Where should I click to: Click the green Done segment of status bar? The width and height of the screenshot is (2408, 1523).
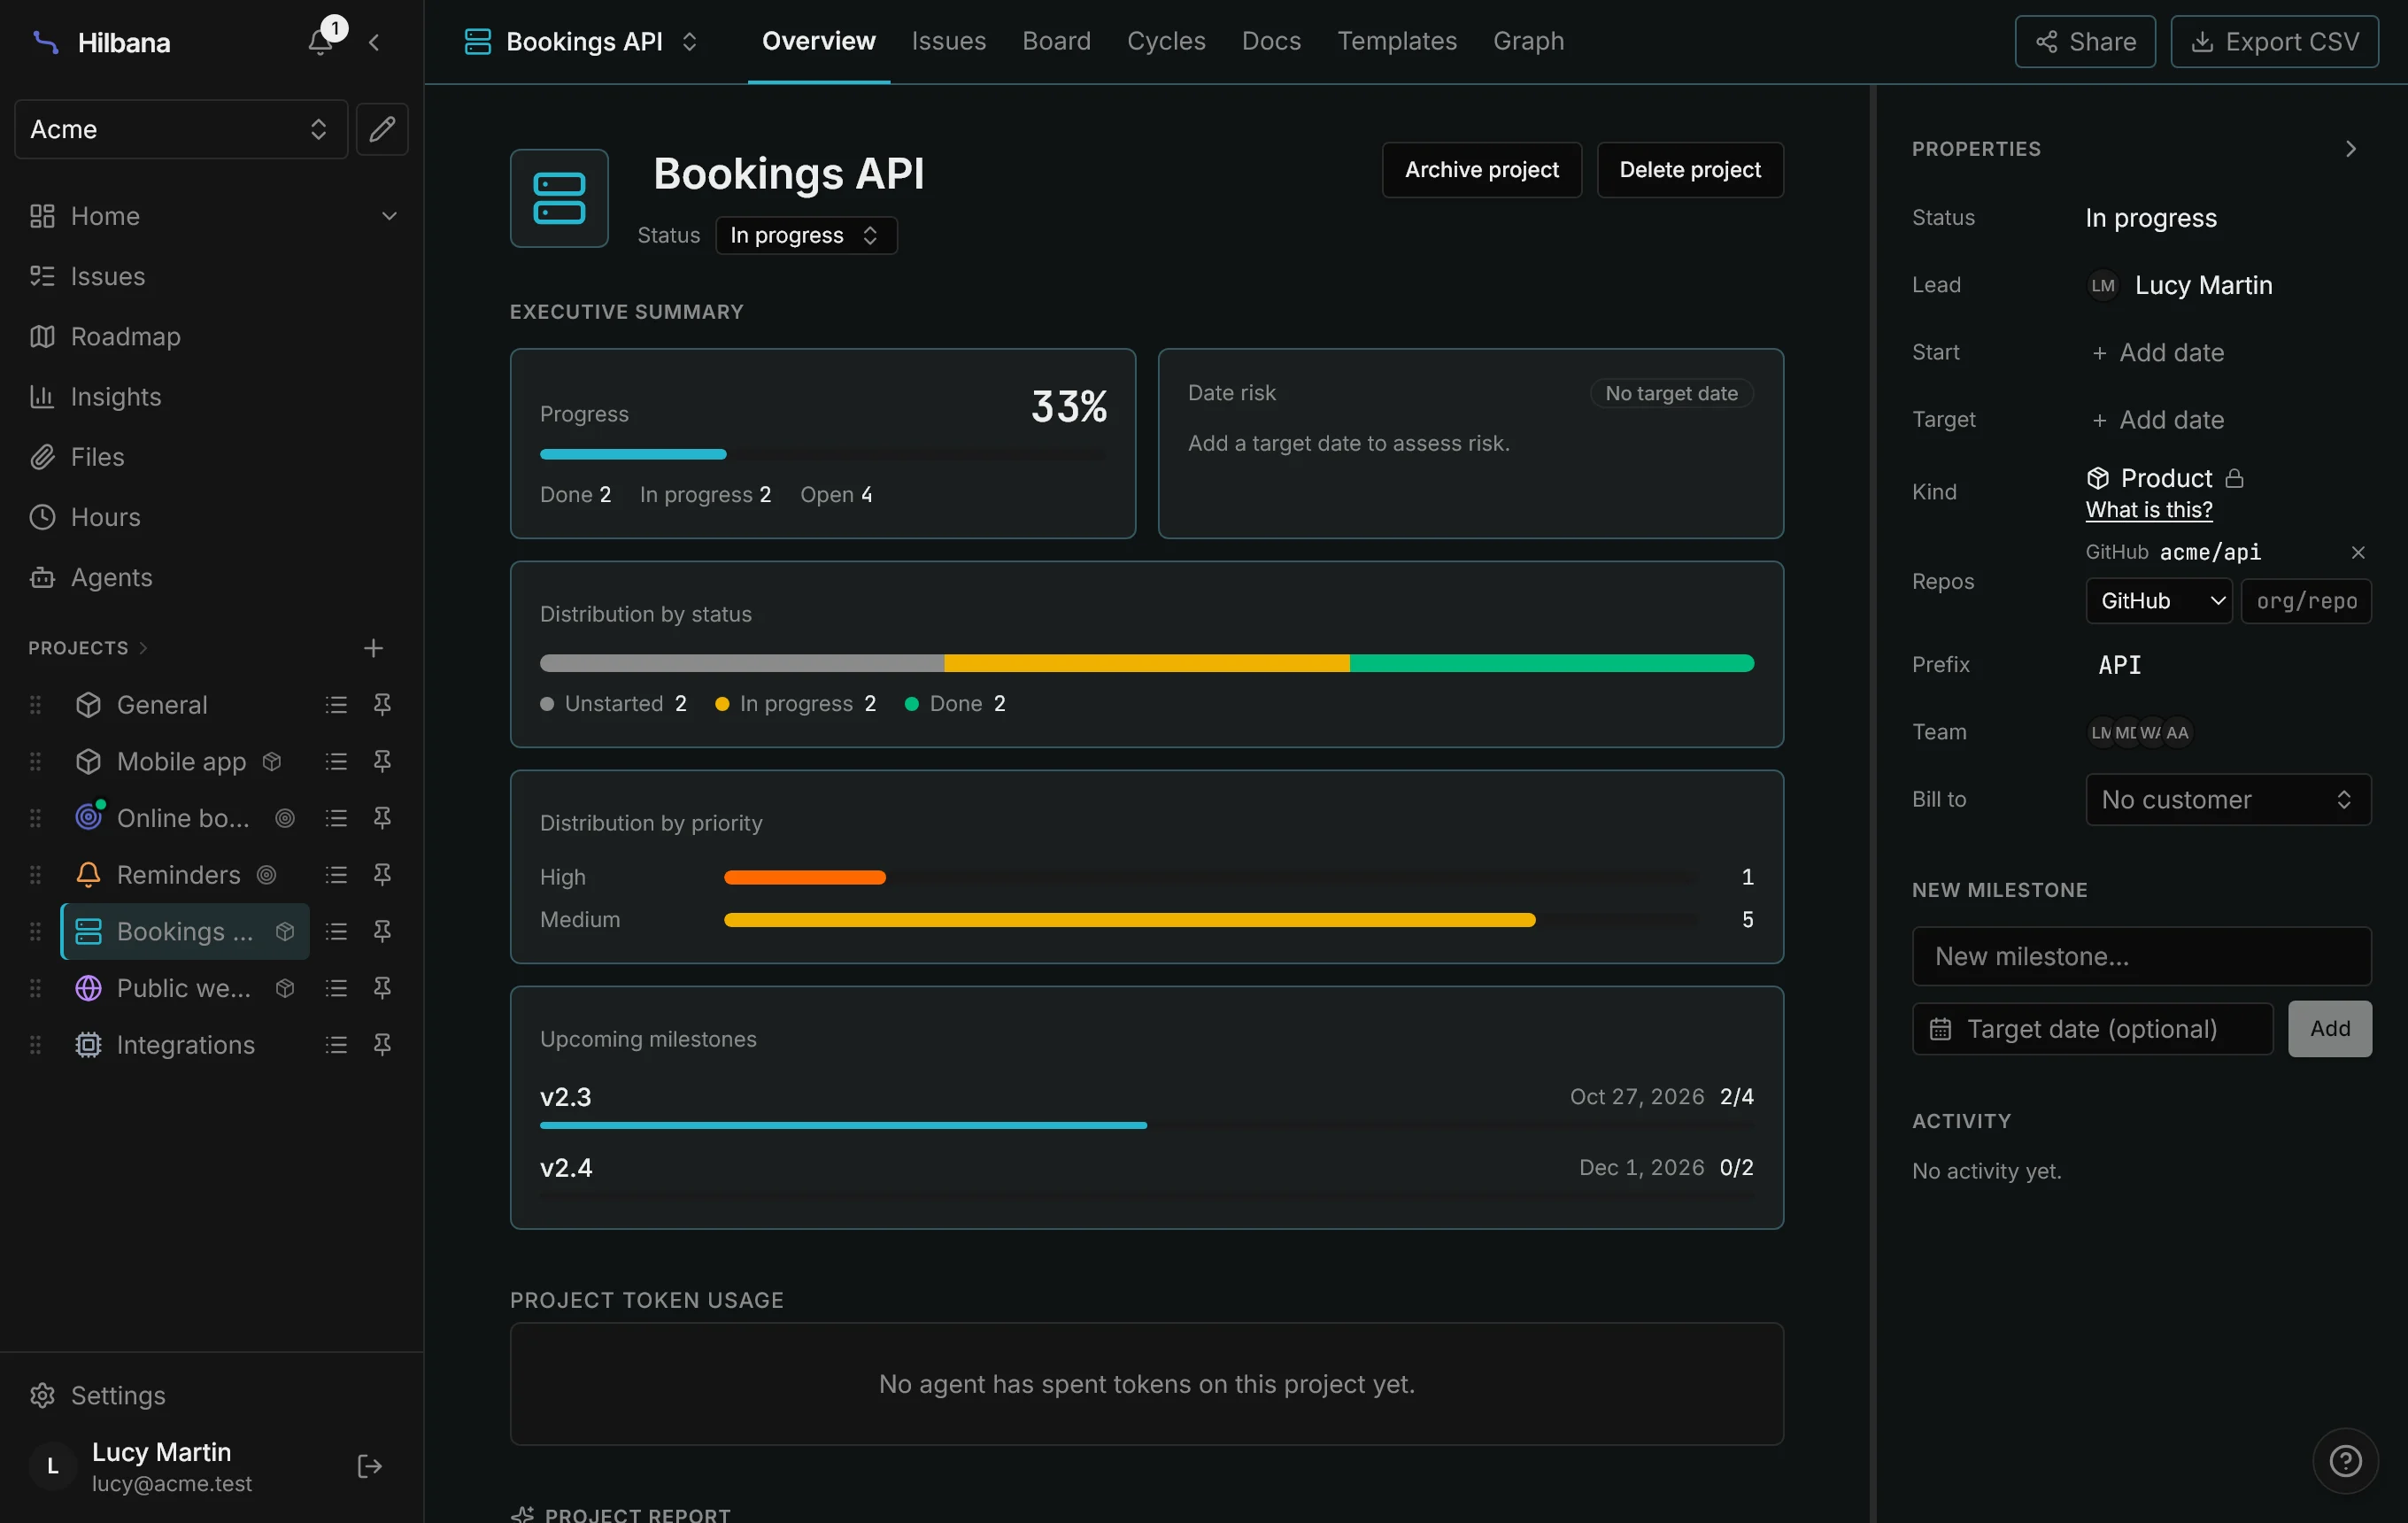1551,663
